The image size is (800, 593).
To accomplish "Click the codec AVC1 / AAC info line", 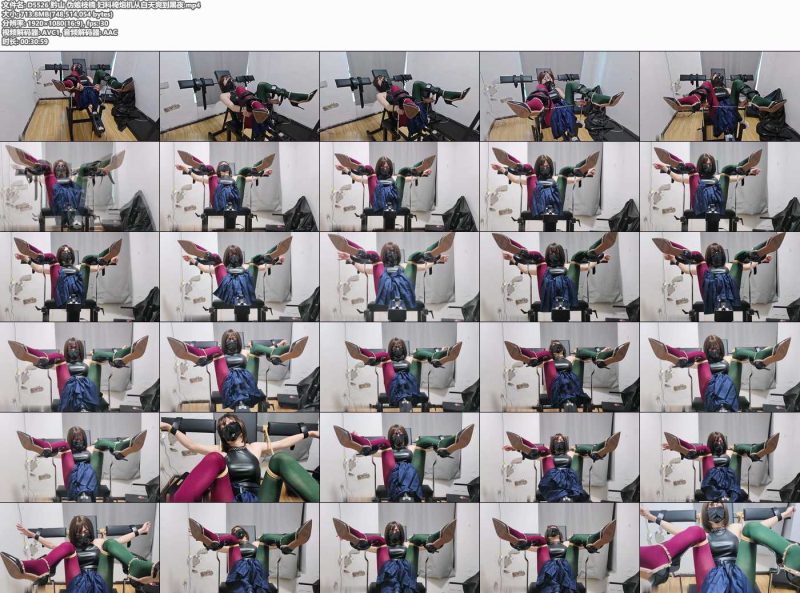I will point(60,32).
